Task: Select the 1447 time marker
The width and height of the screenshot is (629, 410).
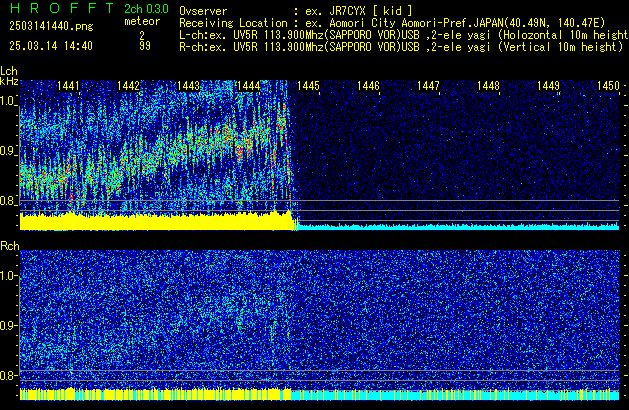Action: [x=428, y=86]
